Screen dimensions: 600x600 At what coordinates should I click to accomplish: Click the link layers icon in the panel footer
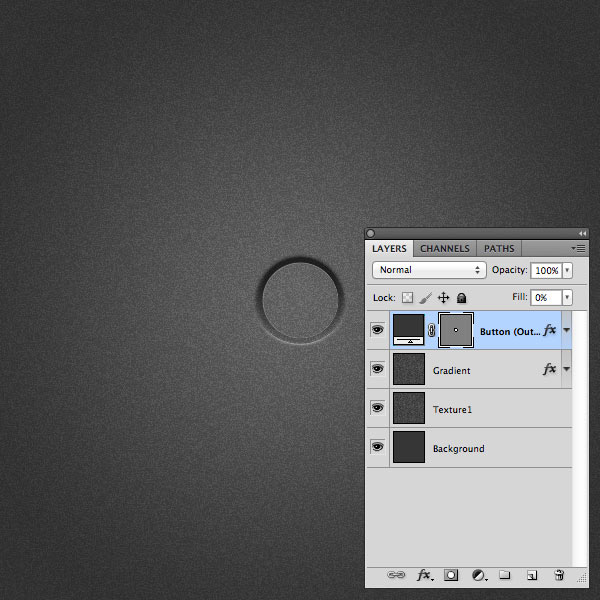[x=396, y=575]
